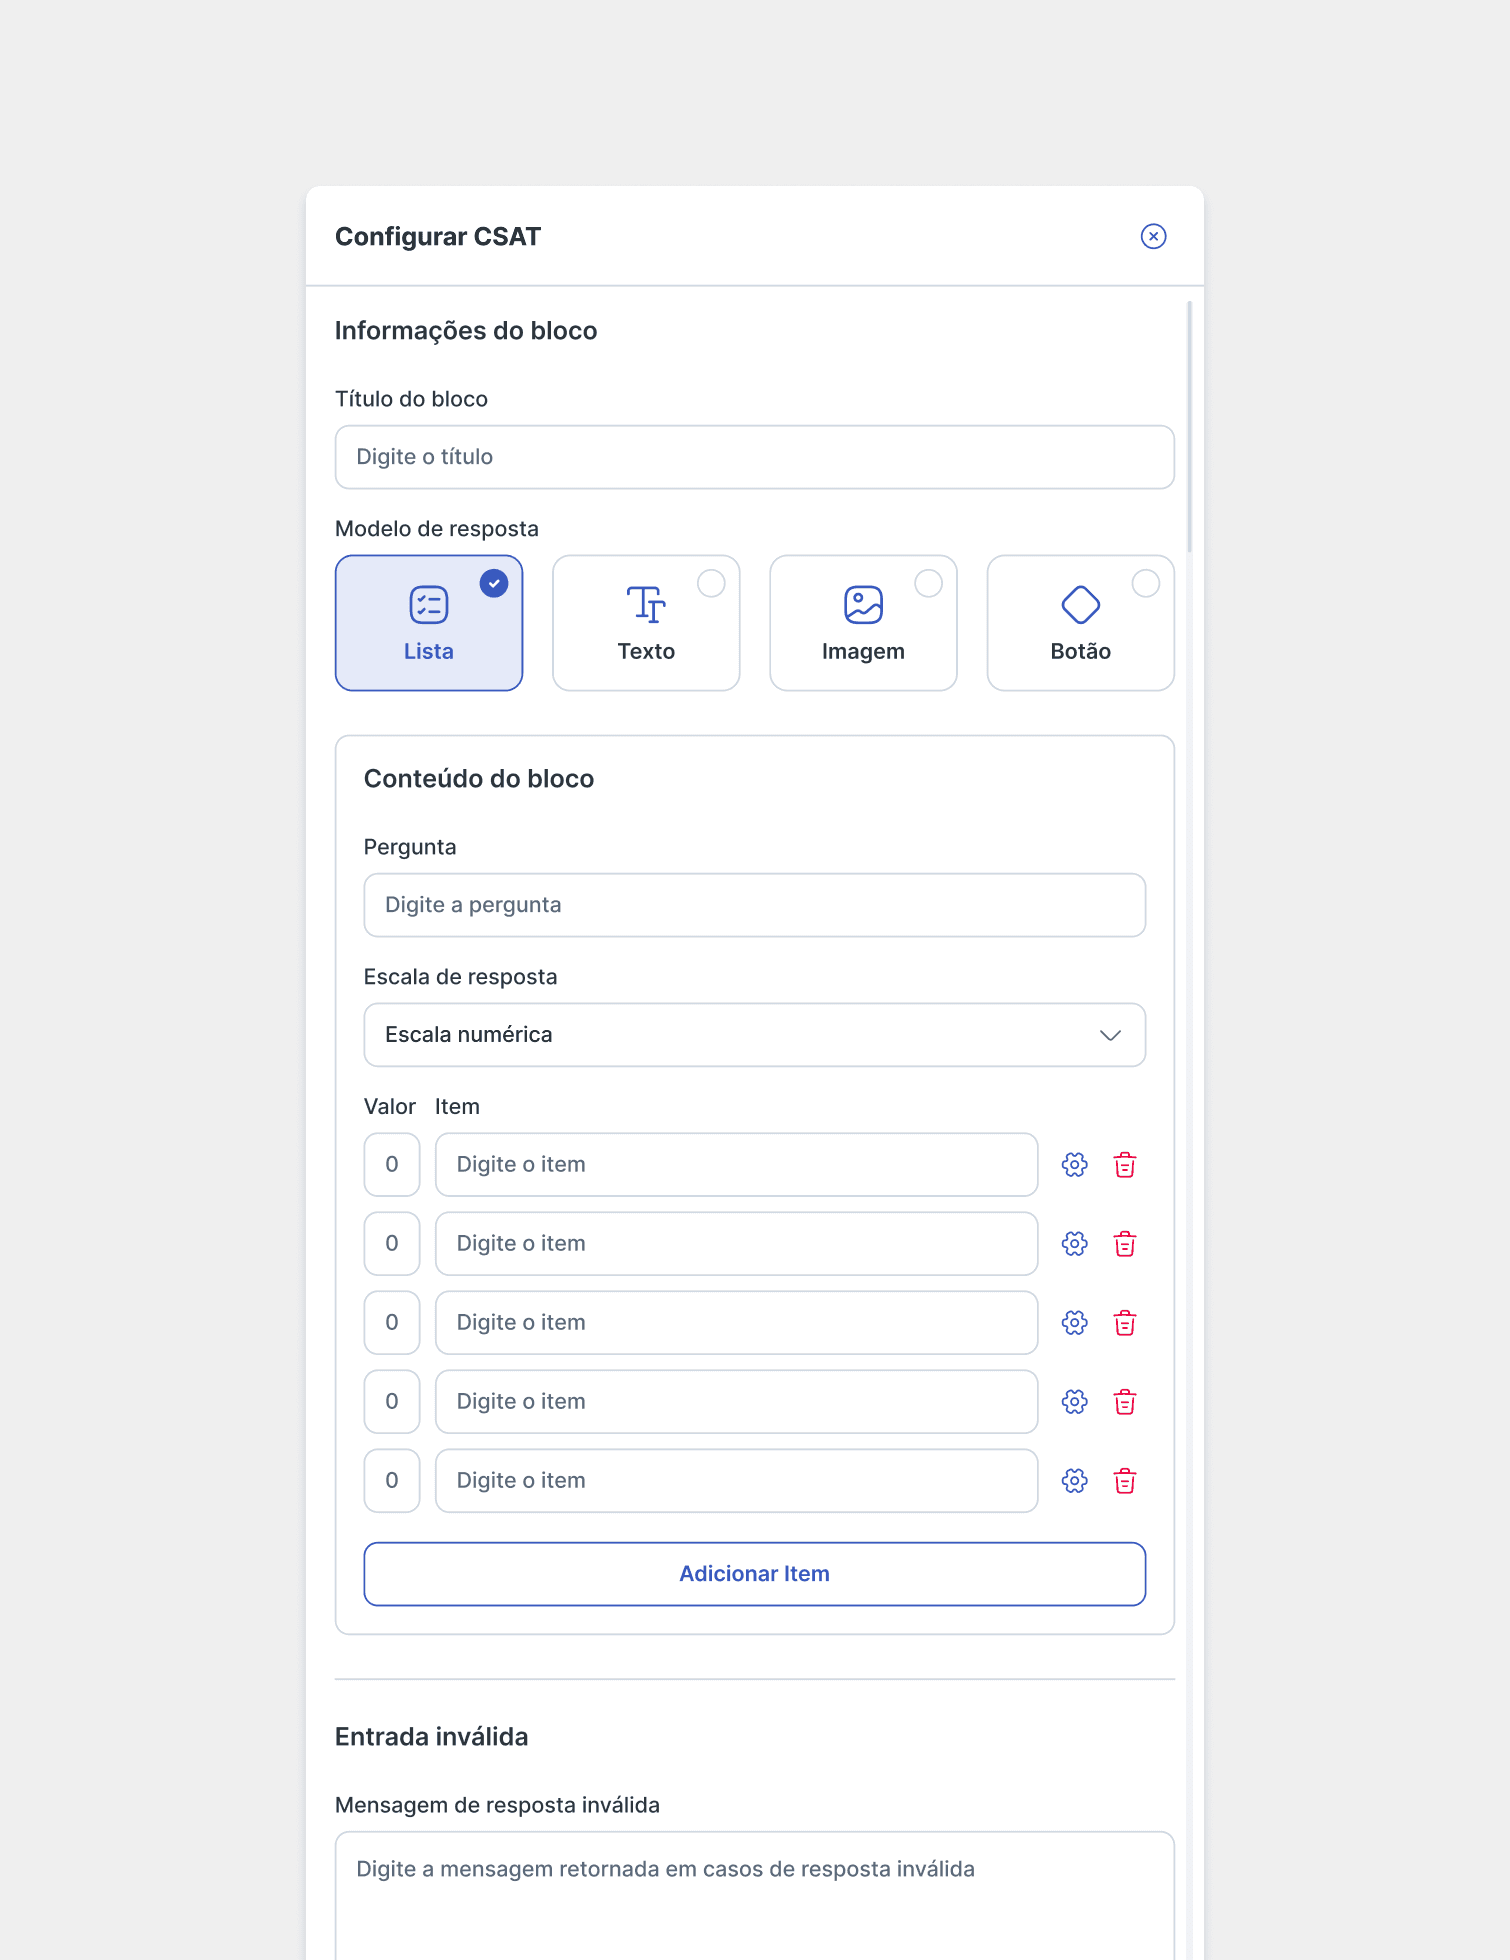This screenshot has width=1510, height=1960.
Task: Click the Configurar CSAT heading
Action: [x=438, y=237]
